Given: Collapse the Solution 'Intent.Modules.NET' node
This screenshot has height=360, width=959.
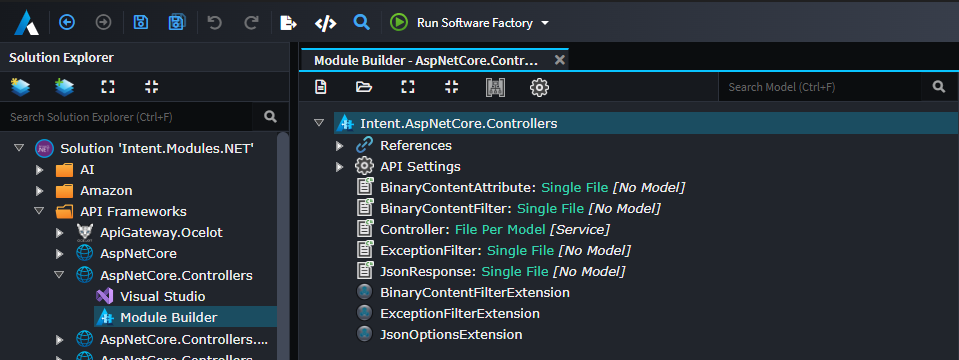Looking at the screenshot, I should 18,148.
